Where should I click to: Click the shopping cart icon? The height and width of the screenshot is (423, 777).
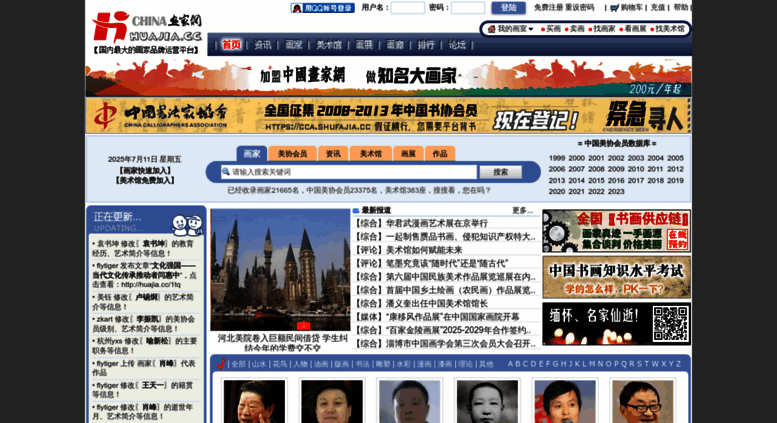coord(614,7)
